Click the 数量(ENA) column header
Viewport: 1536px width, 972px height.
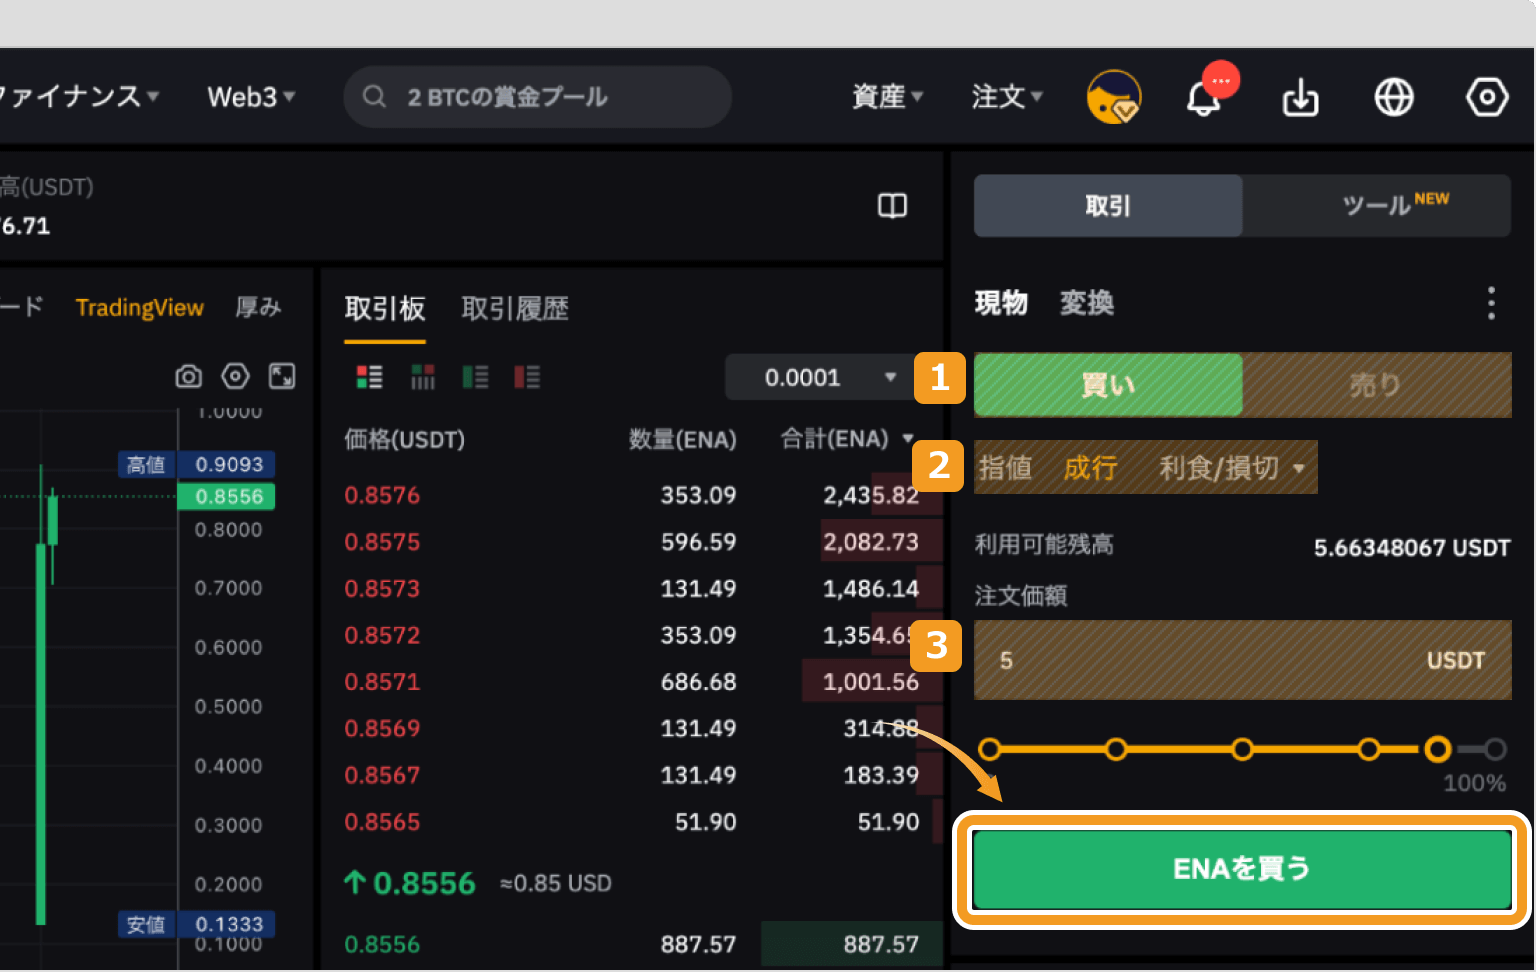coord(683,439)
